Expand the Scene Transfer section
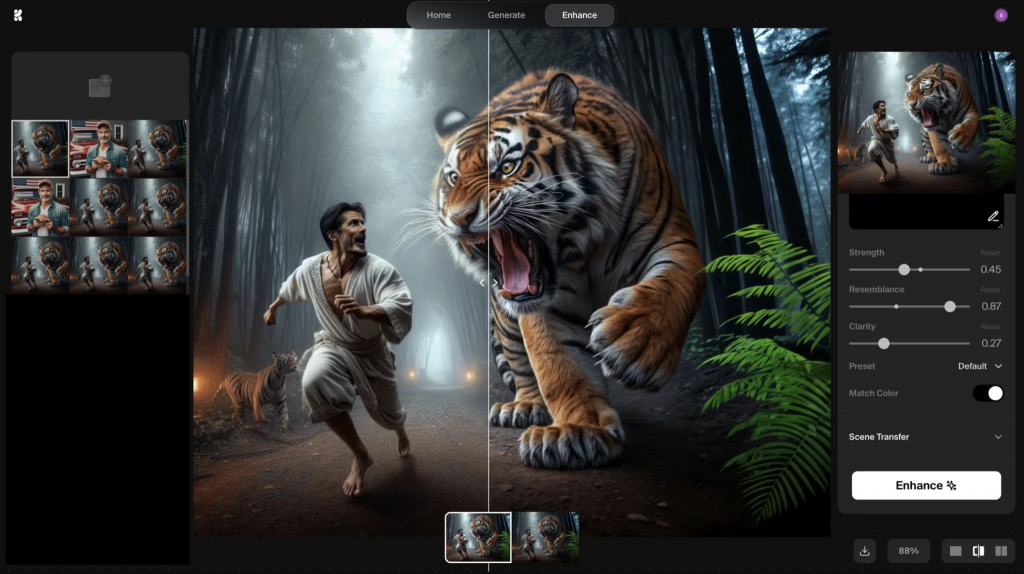This screenshot has height=574, width=1024. [x=926, y=437]
